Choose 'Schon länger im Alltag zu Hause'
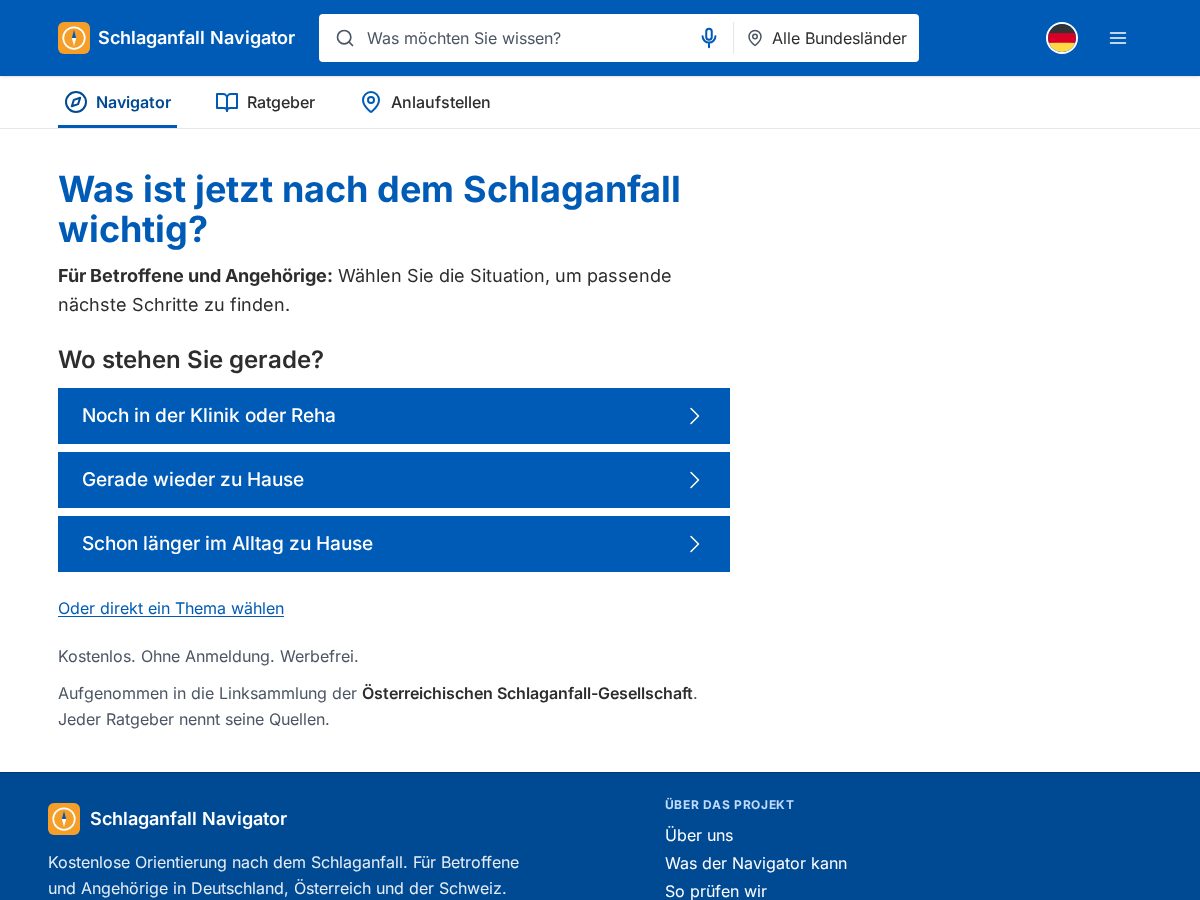The width and height of the screenshot is (1200, 900). (394, 544)
